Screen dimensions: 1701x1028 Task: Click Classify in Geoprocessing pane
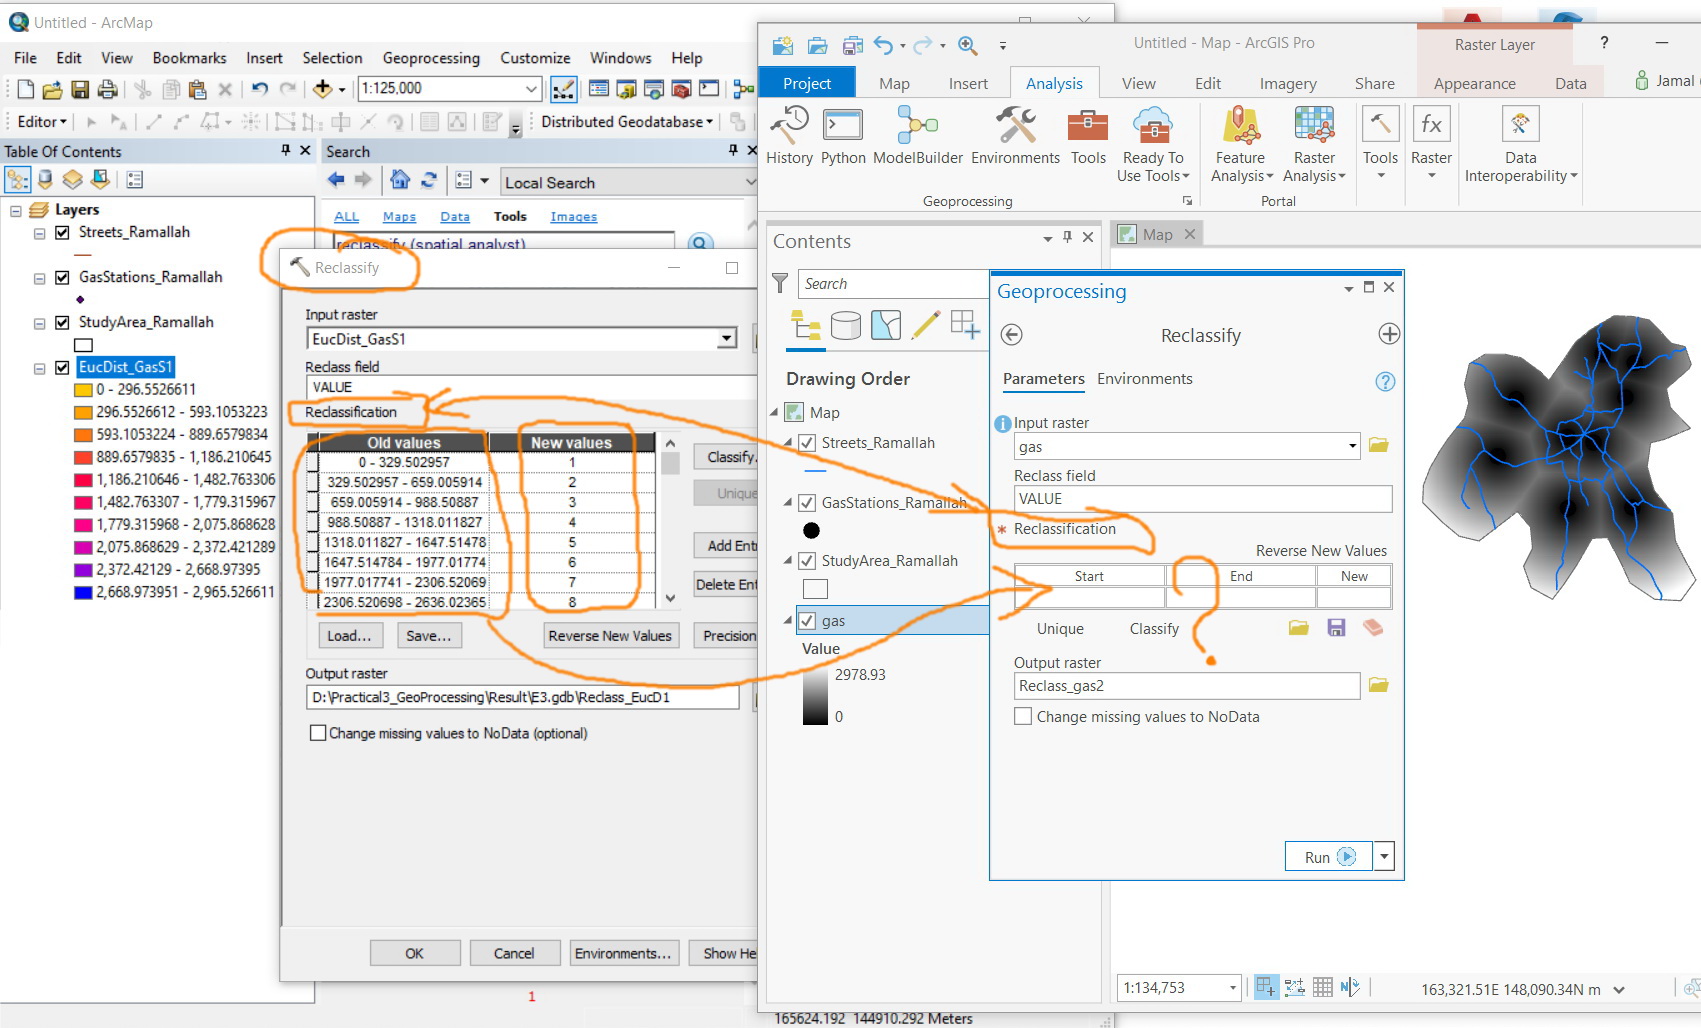[x=1154, y=629]
